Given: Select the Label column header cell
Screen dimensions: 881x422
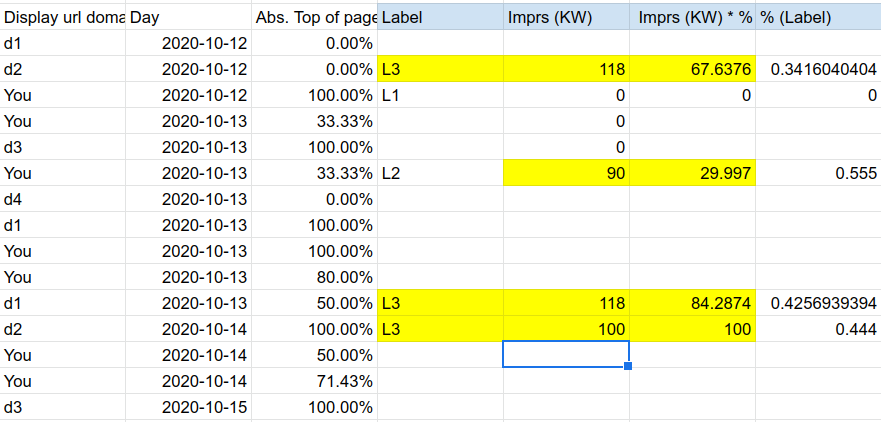Looking at the screenshot, I should coord(440,17).
